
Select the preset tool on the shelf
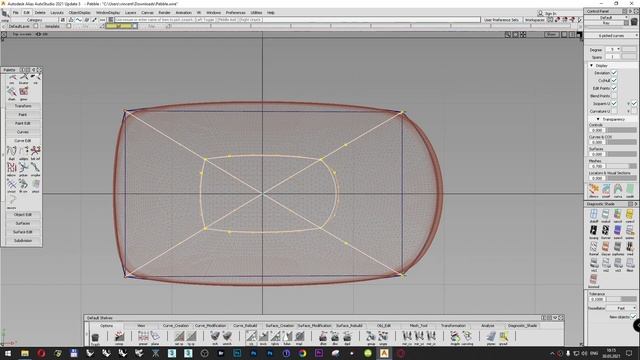click(143, 337)
